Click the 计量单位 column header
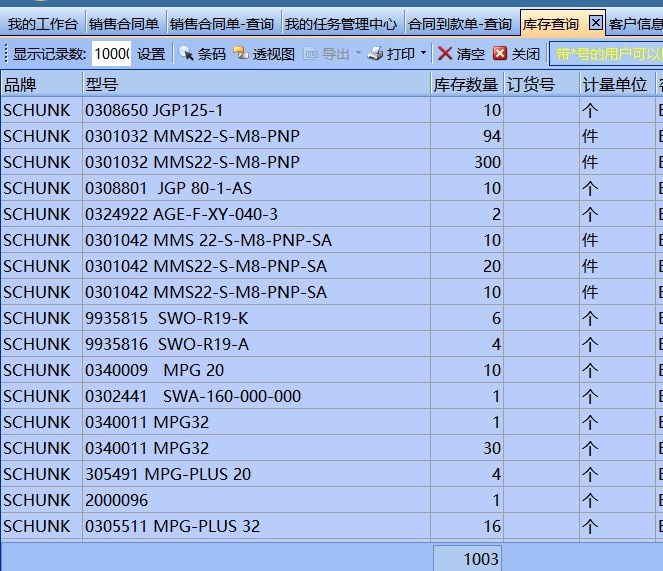Image resolution: width=663 pixels, height=571 pixels. point(617,84)
